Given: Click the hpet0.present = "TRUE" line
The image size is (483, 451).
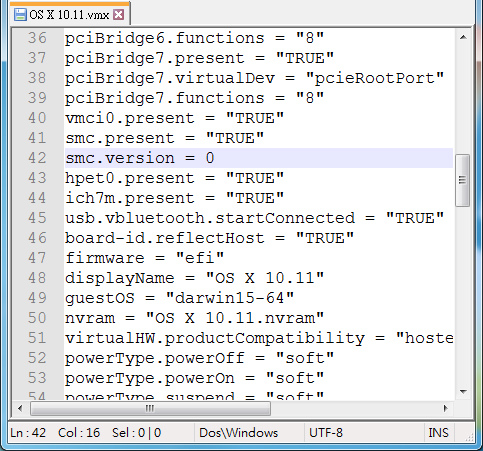Looking at the screenshot, I should click(x=174, y=178).
